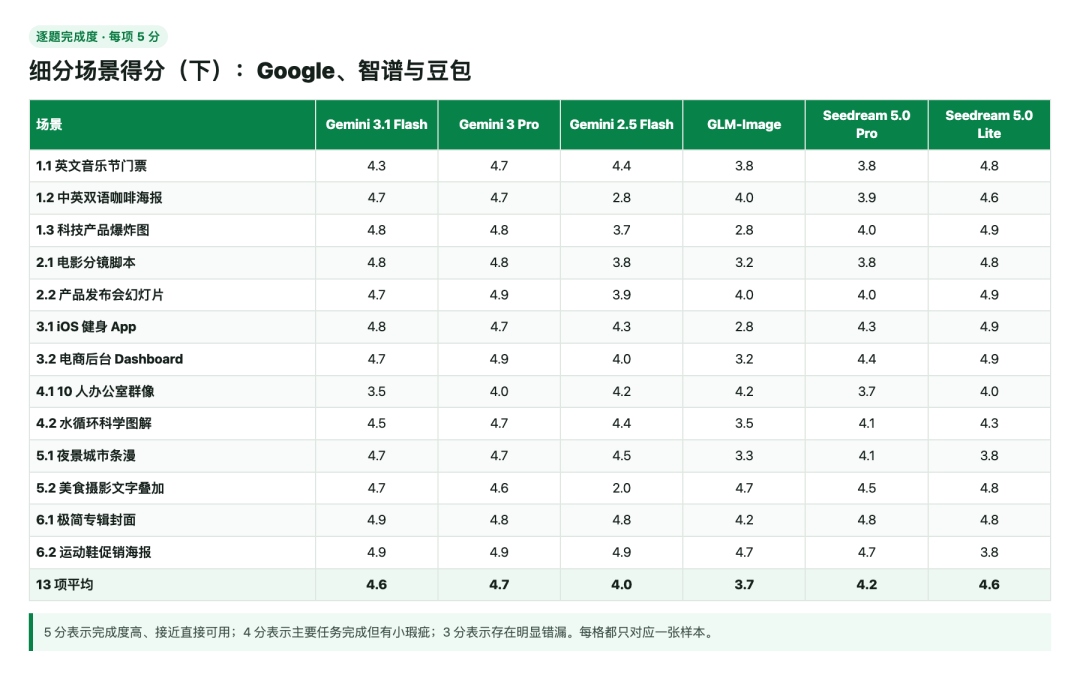Viewport: 1080px width, 690px height.
Task: Select row label 5.2 美食摄影文字叠加
Action: point(100,488)
